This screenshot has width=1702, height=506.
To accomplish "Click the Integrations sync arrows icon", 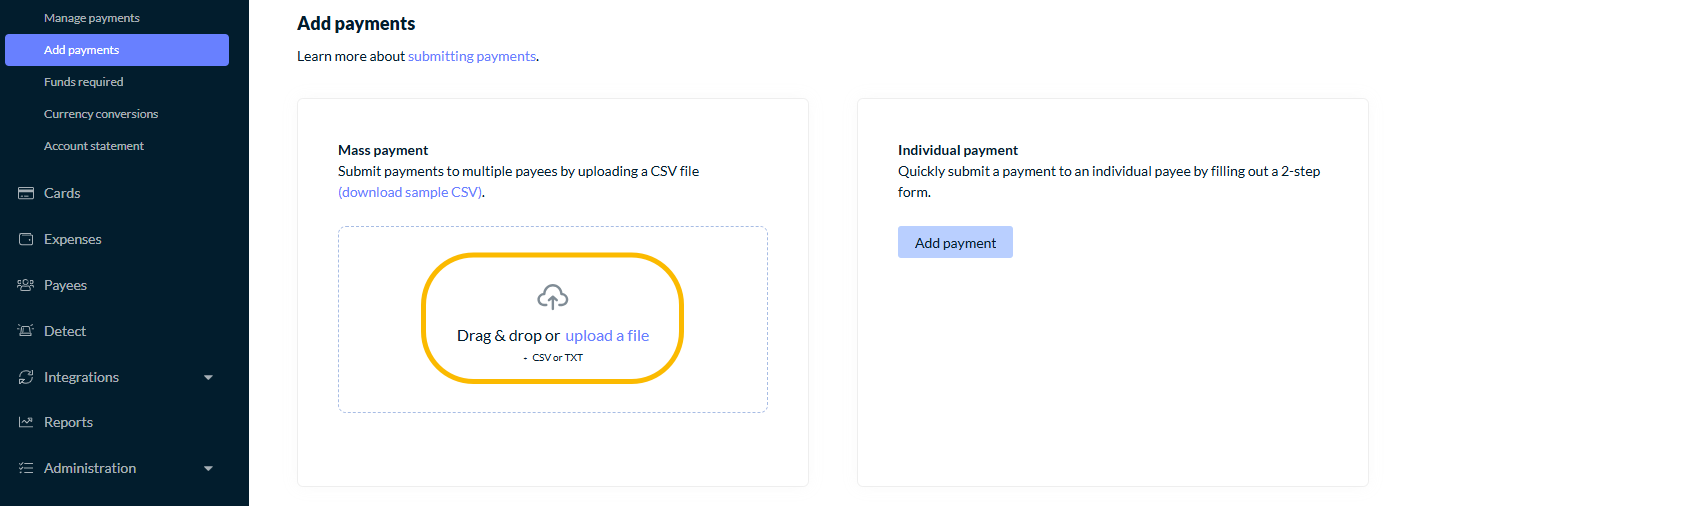I will tap(26, 377).
